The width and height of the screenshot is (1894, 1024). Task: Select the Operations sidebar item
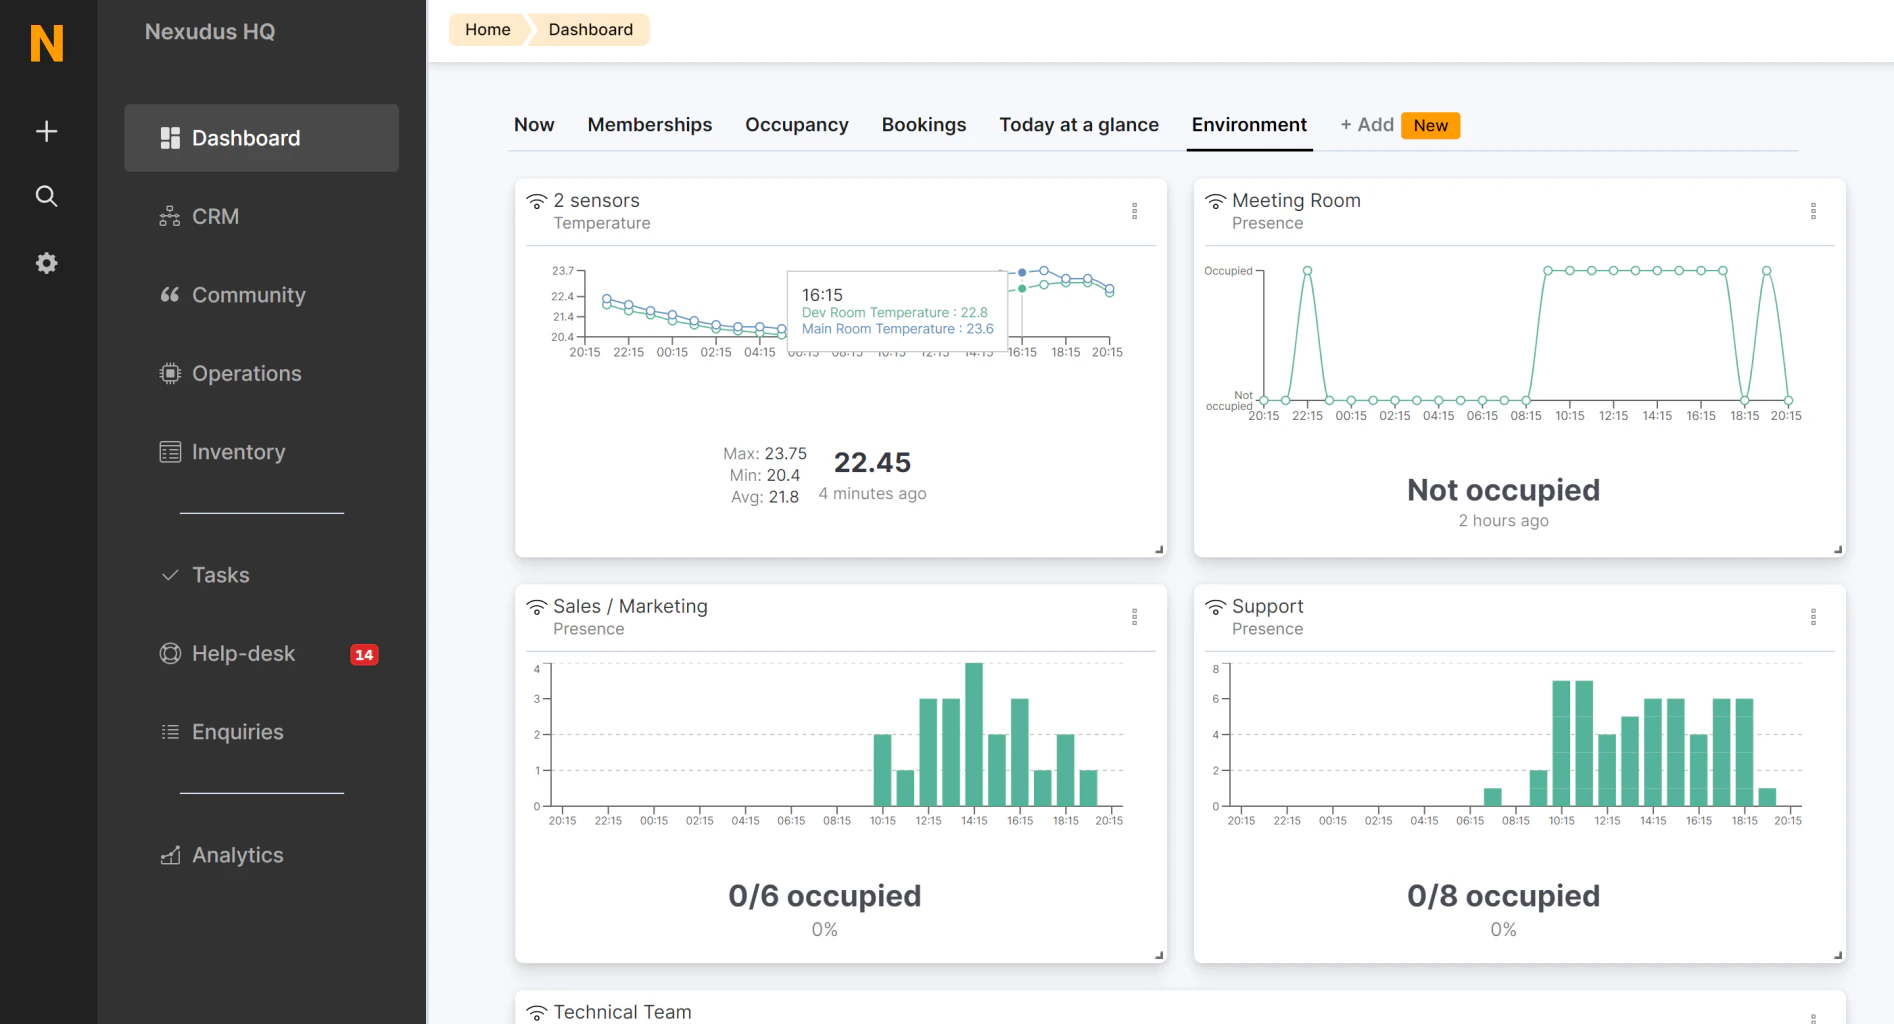246,373
